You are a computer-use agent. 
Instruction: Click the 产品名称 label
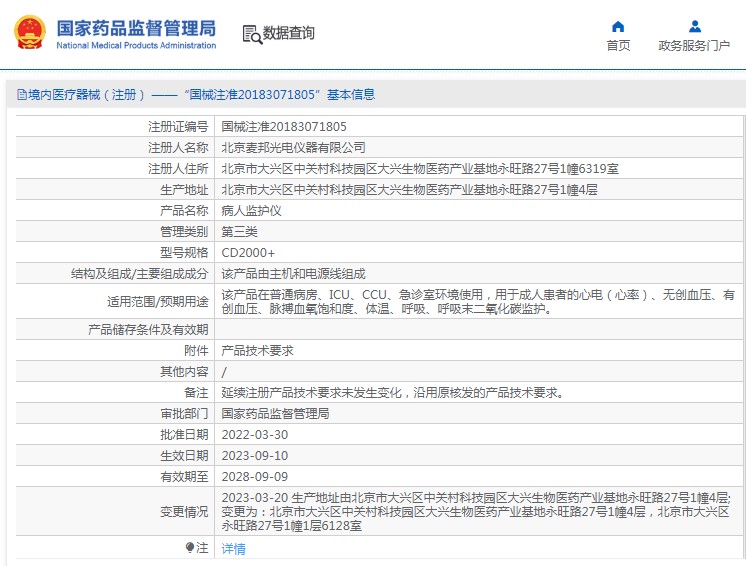(184, 211)
